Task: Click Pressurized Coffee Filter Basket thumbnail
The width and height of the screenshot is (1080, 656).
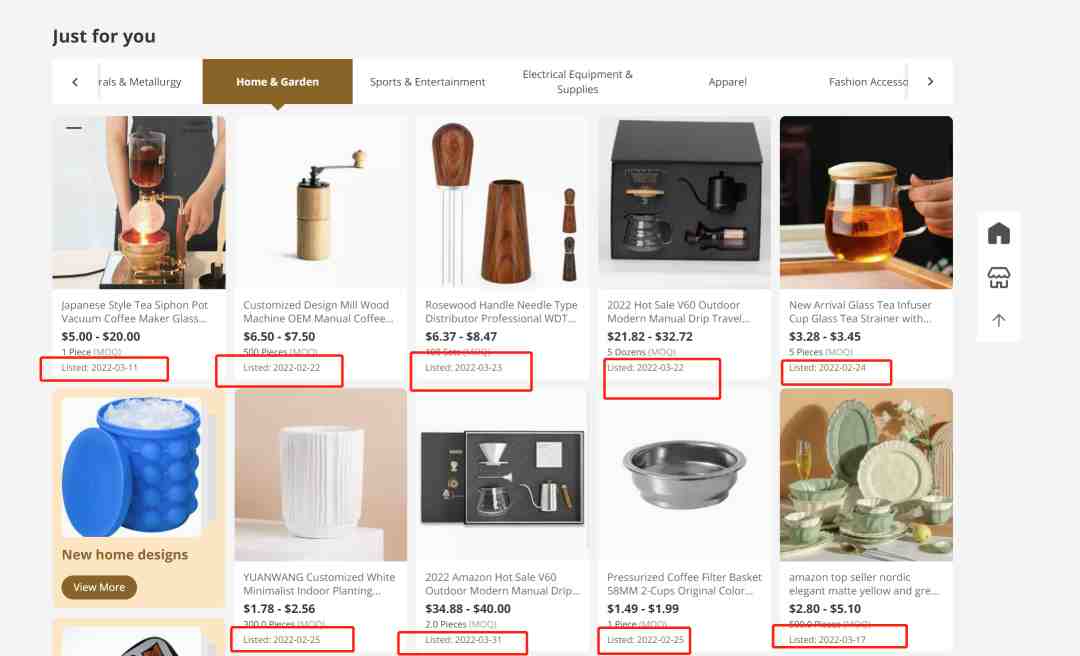Action: (x=684, y=475)
